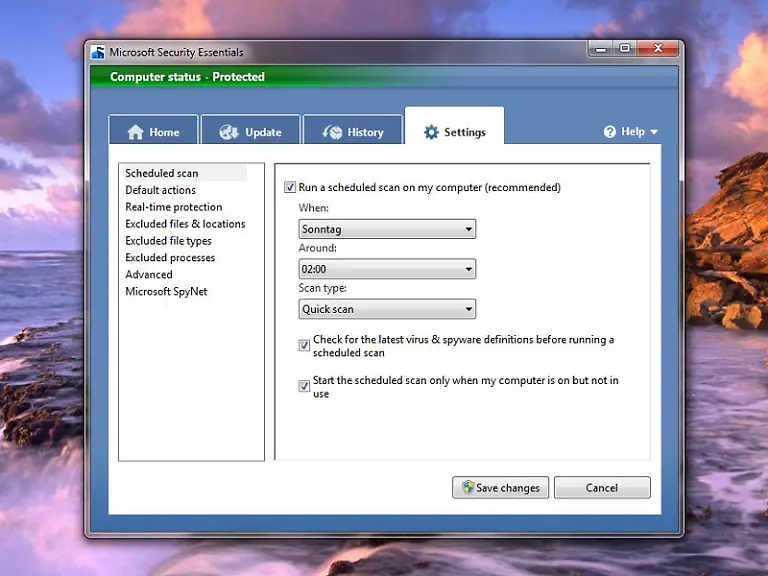The width and height of the screenshot is (768, 576).
Task: Click the History tab icon
Action: pos(331,132)
